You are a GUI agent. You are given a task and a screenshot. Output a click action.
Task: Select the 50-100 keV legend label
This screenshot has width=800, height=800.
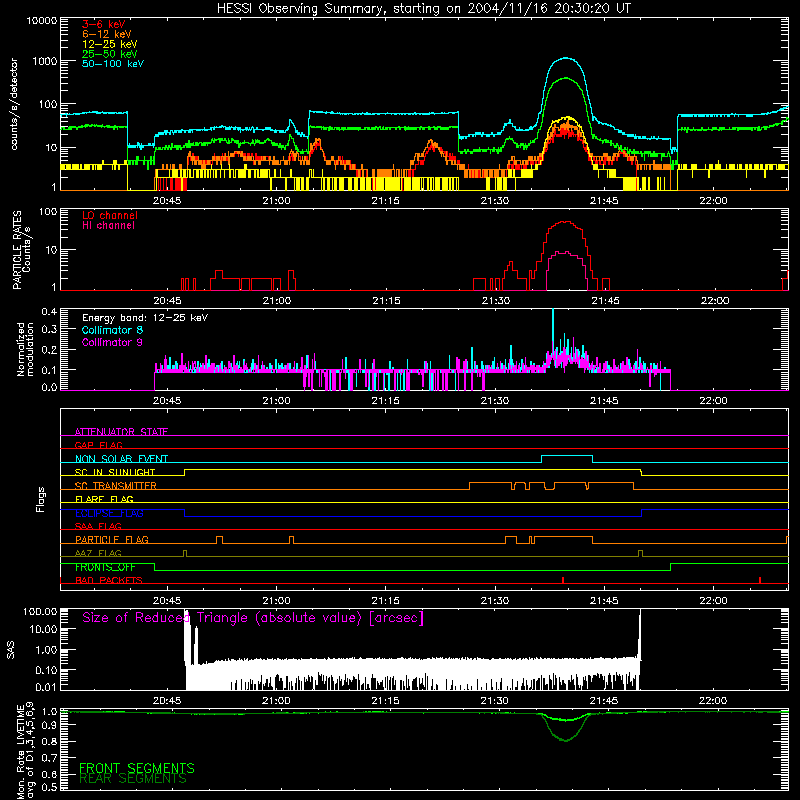coord(113,64)
